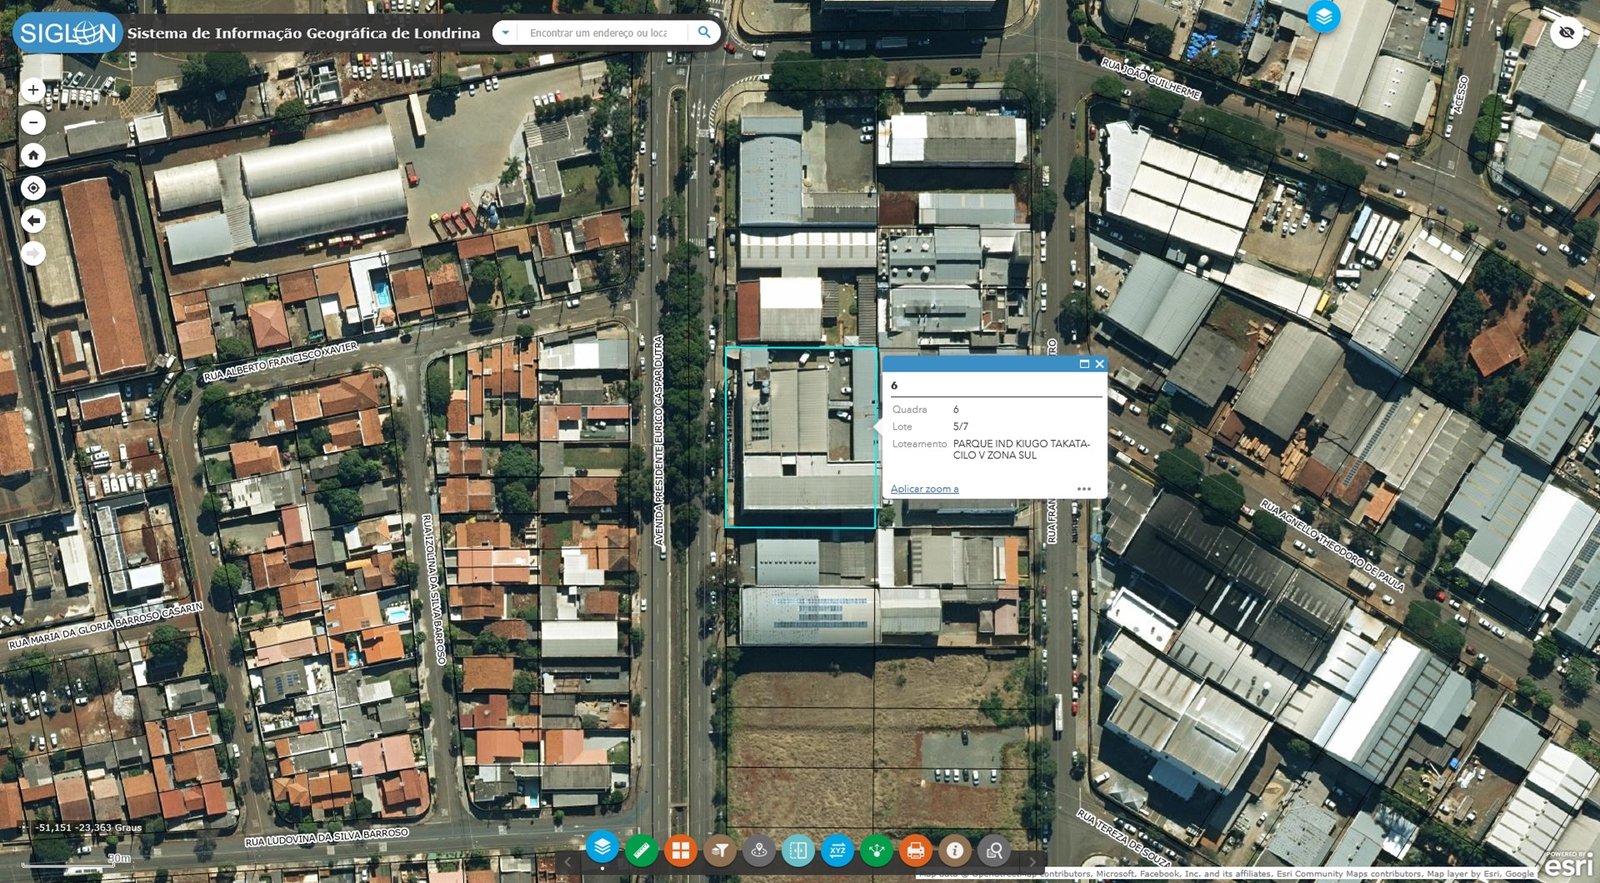Return to the default home extent

[x=33, y=155]
